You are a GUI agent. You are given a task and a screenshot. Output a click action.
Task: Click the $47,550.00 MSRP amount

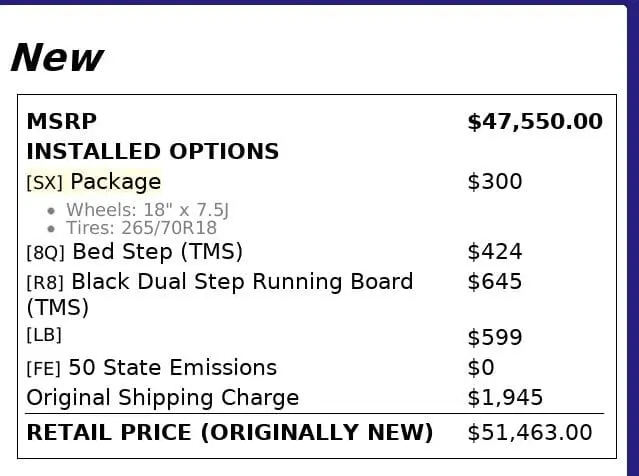click(x=535, y=122)
